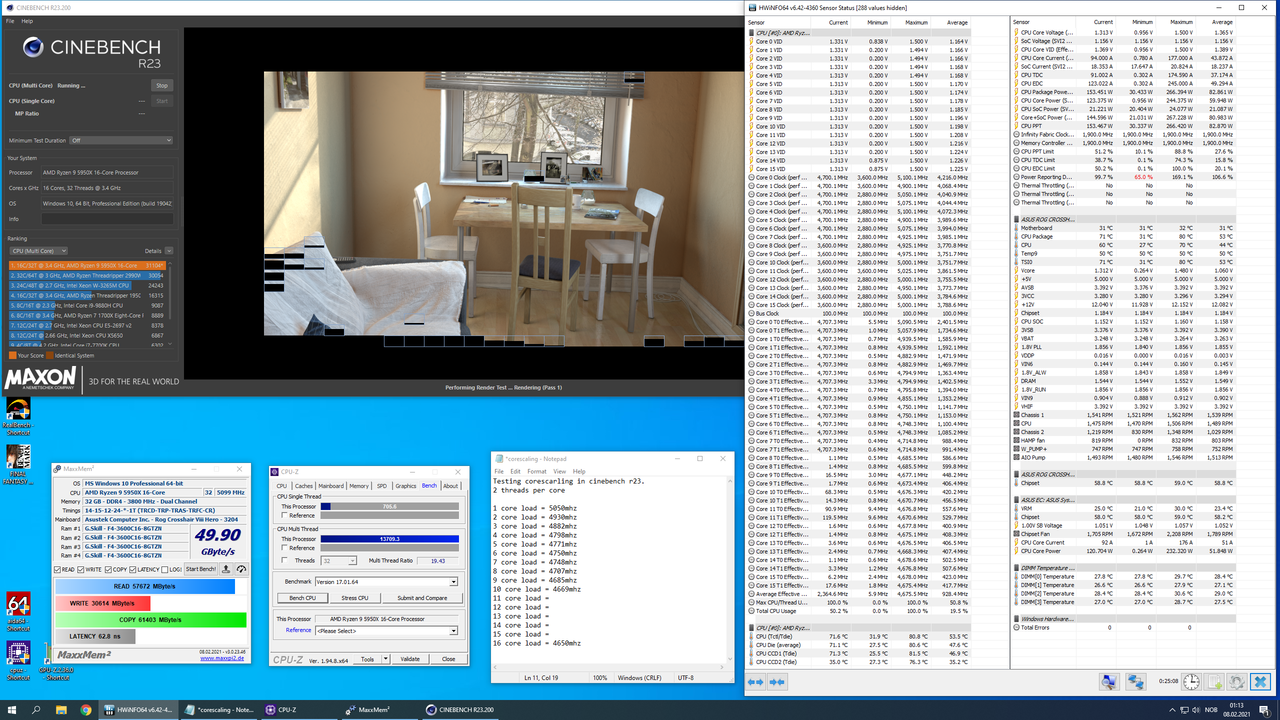Toggle WRITE checkbox in MaxxMem
Screen dimensions: 1280x720
(80, 569)
